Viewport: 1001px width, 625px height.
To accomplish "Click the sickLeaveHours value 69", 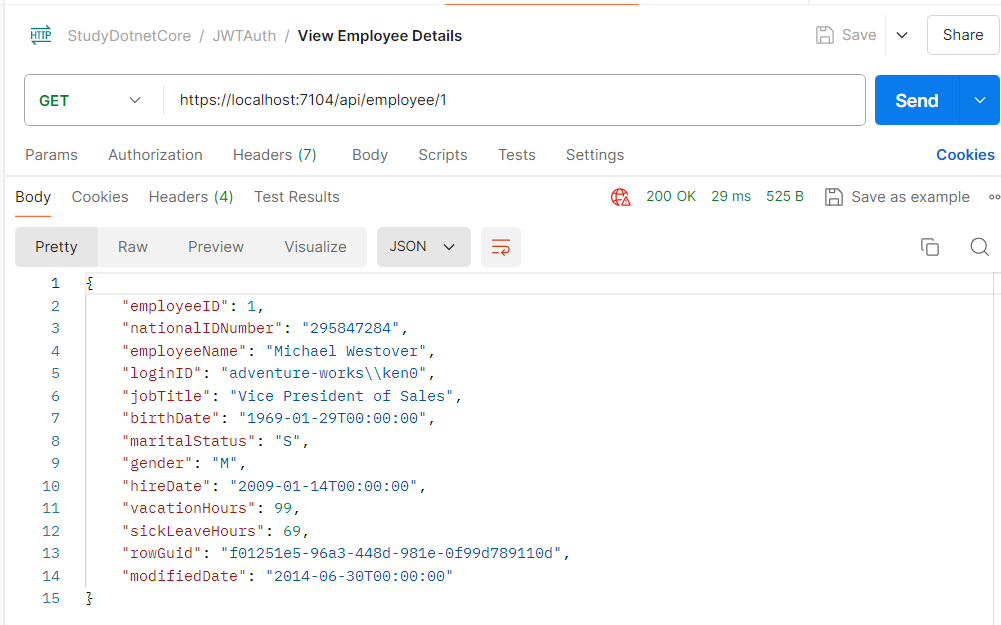I will (292, 531).
